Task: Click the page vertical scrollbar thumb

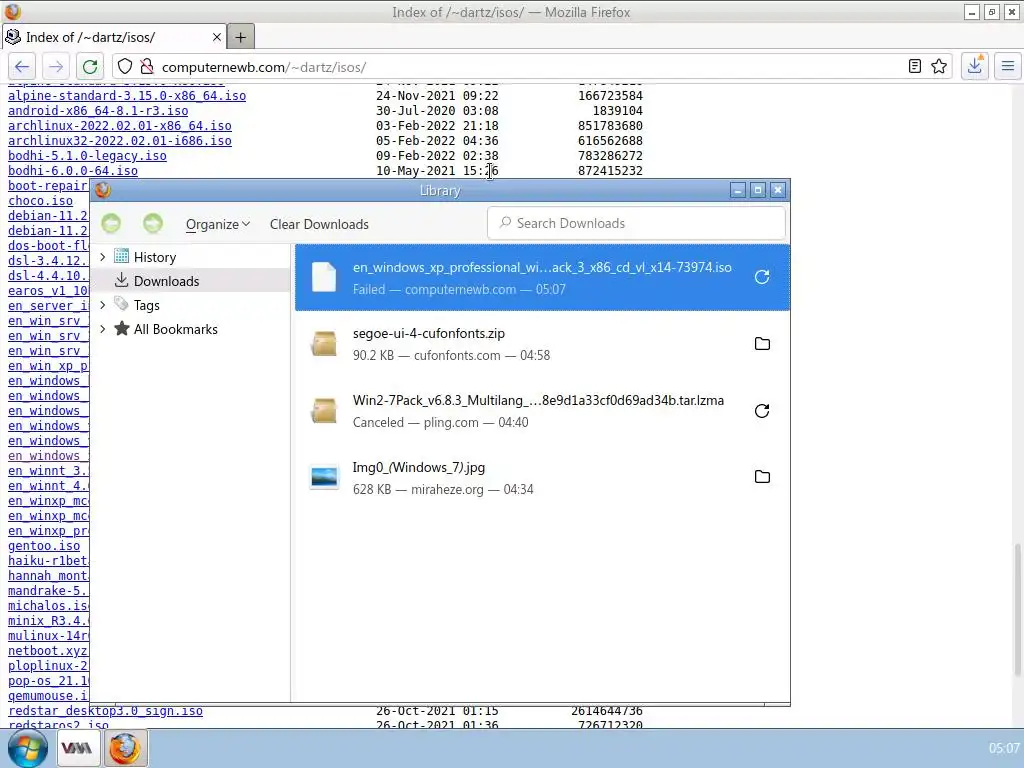Action: 1017,611
